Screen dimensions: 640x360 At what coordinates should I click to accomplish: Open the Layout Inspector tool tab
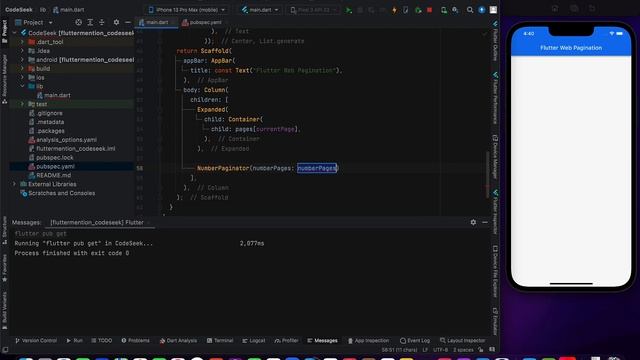(462, 340)
